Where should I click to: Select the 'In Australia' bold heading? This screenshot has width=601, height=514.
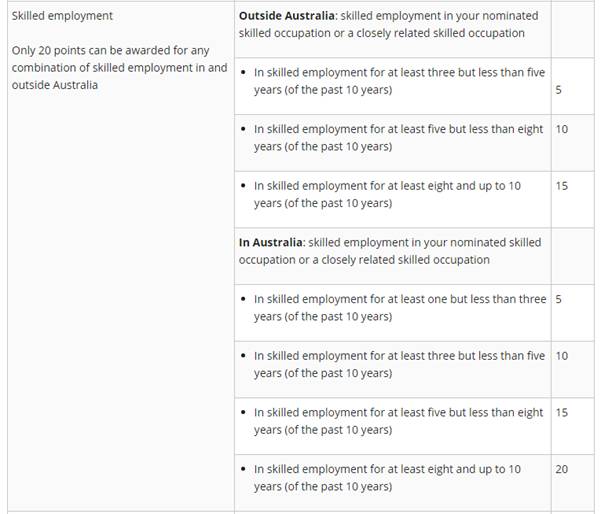[x=271, y=243]
